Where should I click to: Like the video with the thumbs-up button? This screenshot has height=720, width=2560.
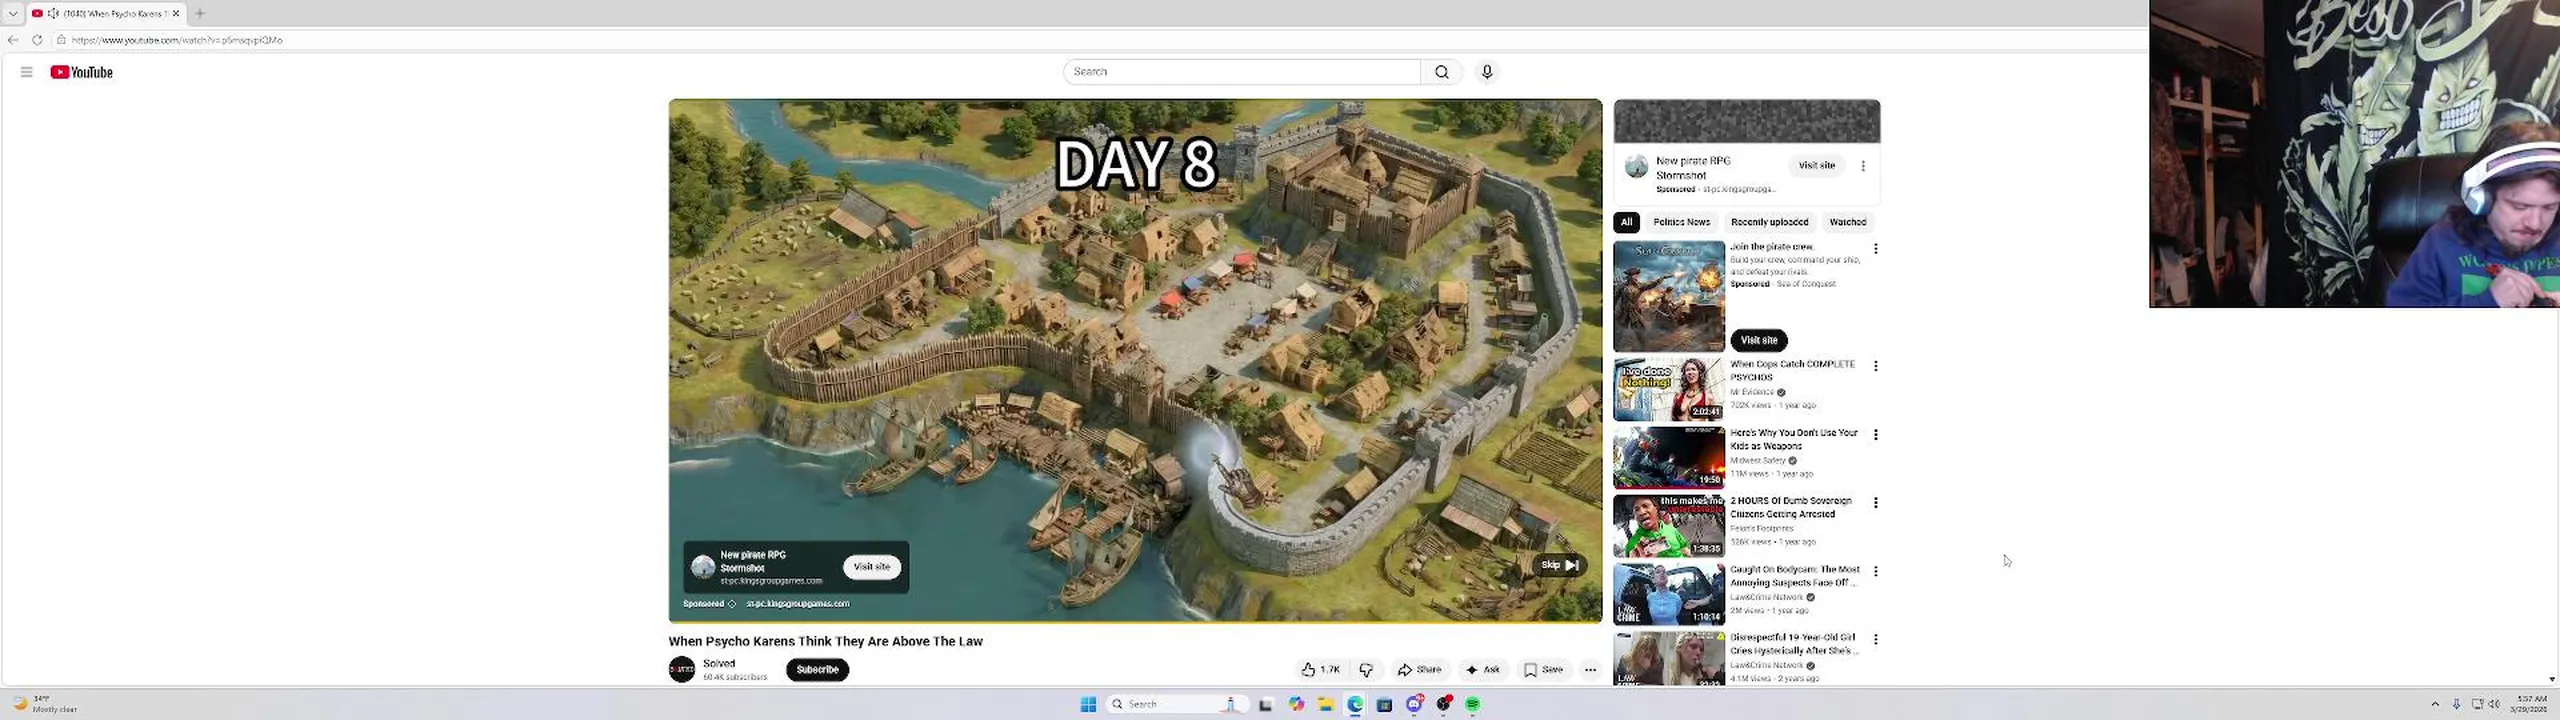click(1321, 670)
